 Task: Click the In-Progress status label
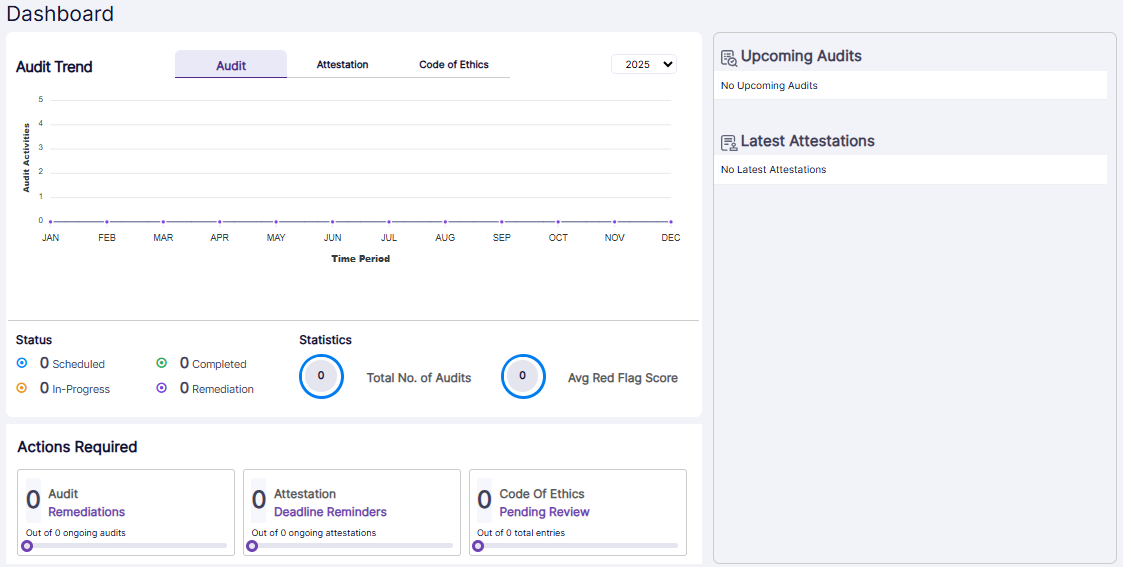coord(81,389)
